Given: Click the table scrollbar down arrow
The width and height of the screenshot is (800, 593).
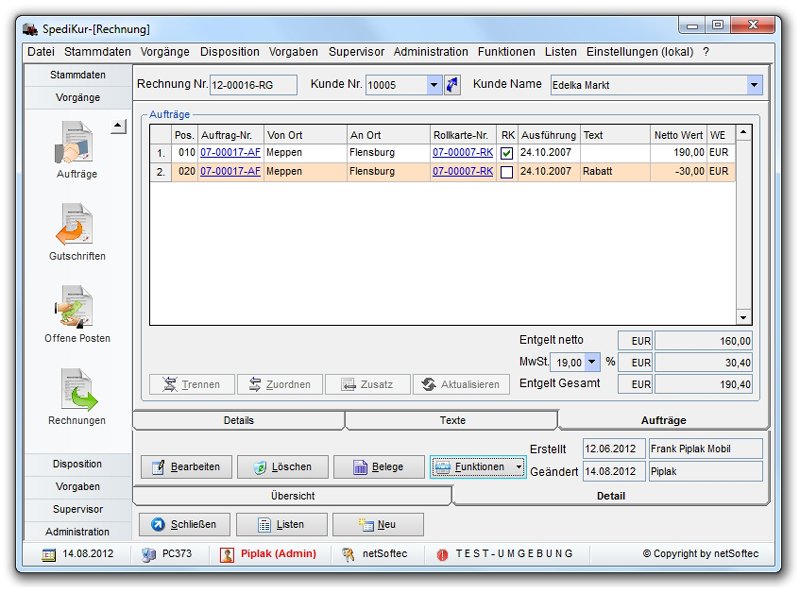Looking at the screenshot, I should [743, 317].
